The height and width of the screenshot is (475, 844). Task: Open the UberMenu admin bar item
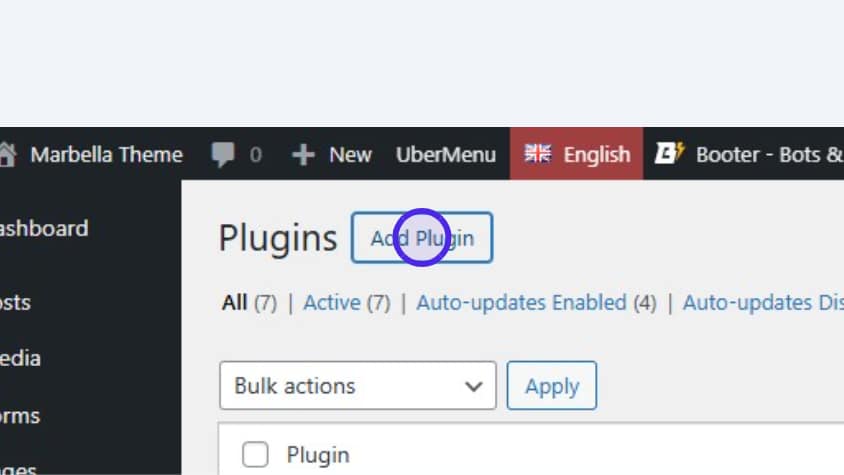[x=445, y=154]
